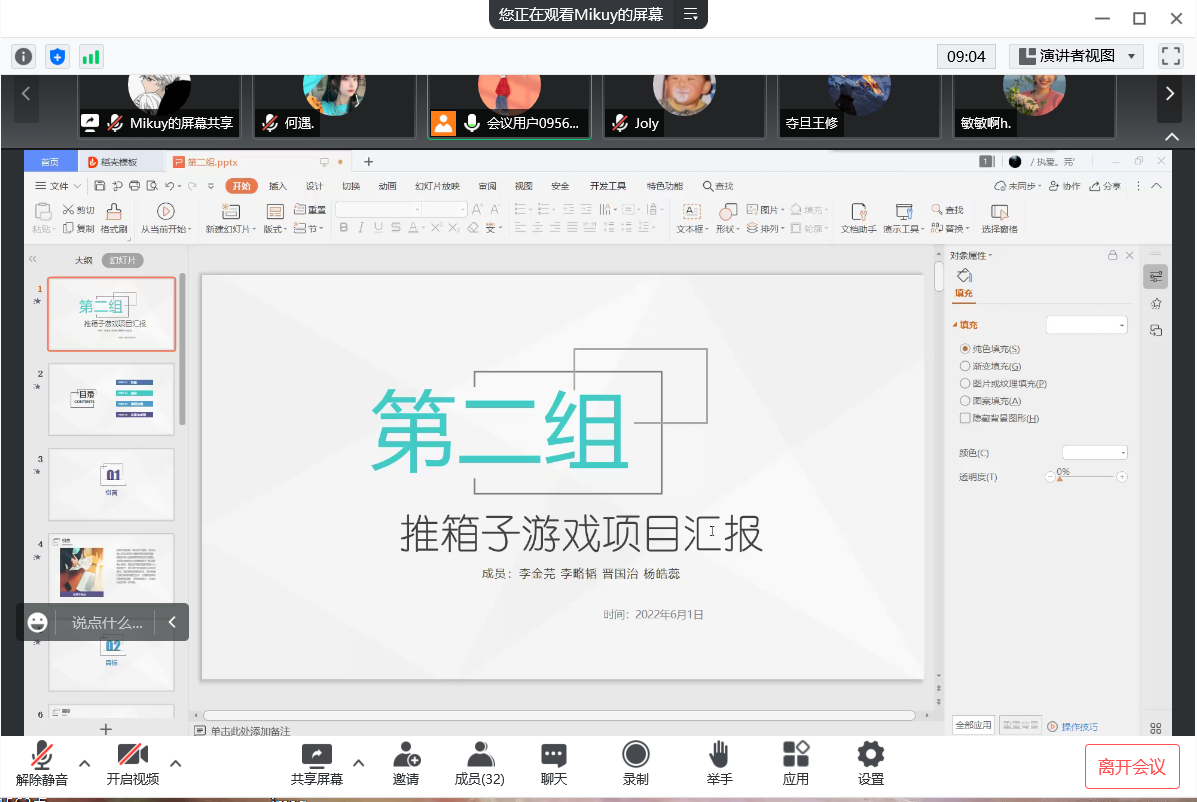Open the Insert ribbon tab
Viewport: 1197px width, 802px height.
[277, 186]
